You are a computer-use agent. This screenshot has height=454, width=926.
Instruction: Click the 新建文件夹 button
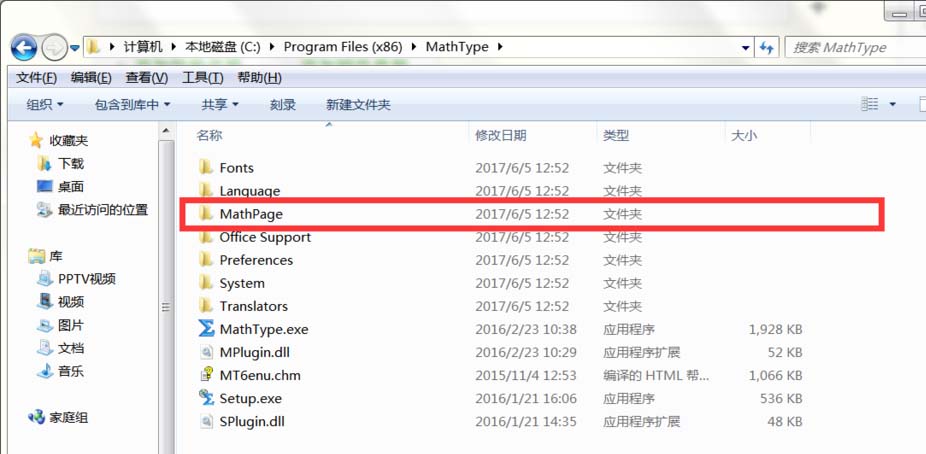tap(358, 105)
